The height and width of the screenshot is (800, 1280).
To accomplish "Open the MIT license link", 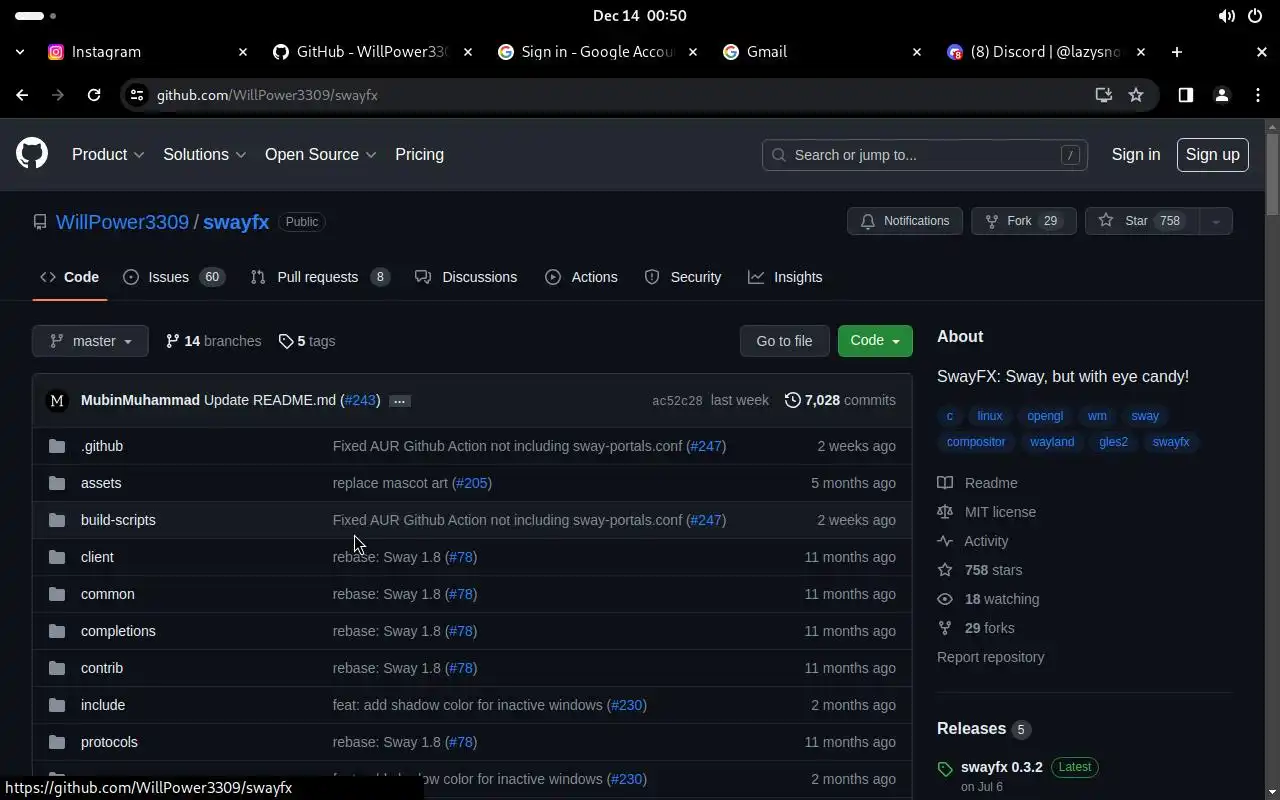I will [987, 512].
